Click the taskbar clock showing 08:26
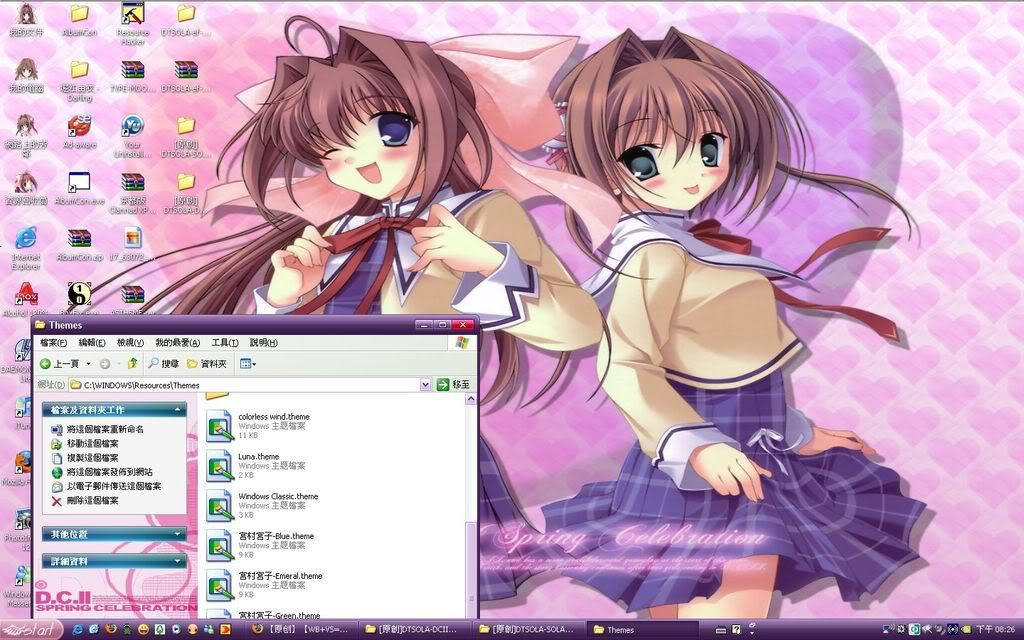This screenshot has height=640, width=1024. tap(997, 630)
